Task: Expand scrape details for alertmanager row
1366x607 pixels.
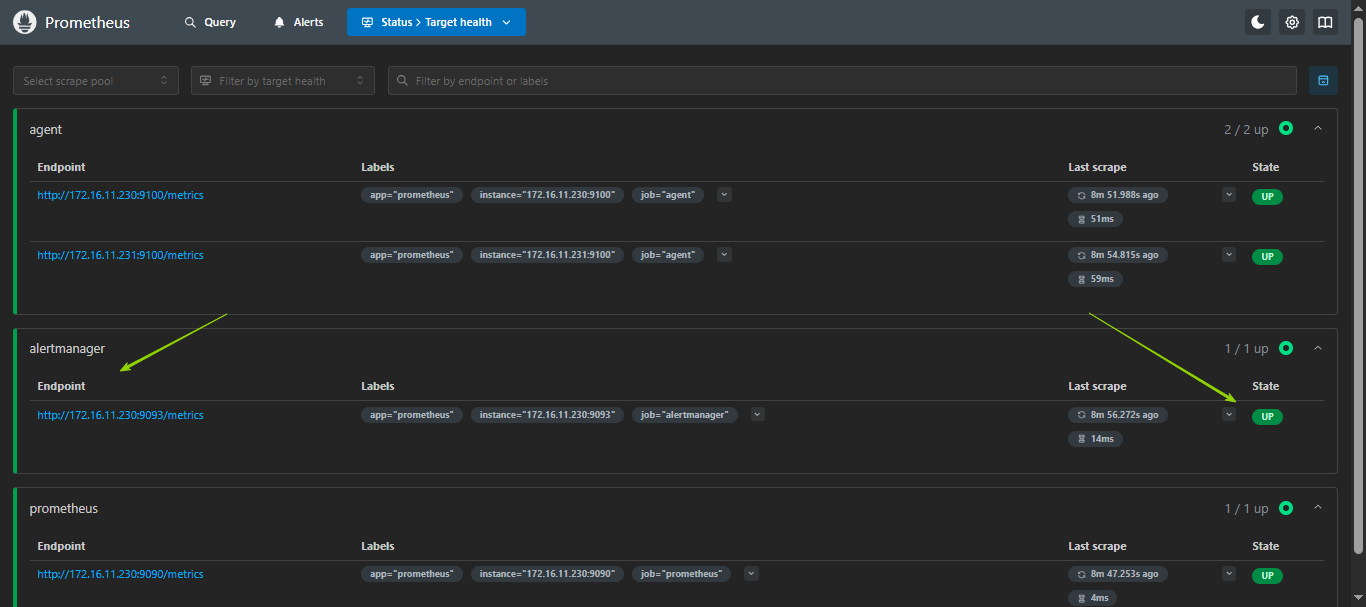Action: pyautogui.click(x=1229, y=413)
